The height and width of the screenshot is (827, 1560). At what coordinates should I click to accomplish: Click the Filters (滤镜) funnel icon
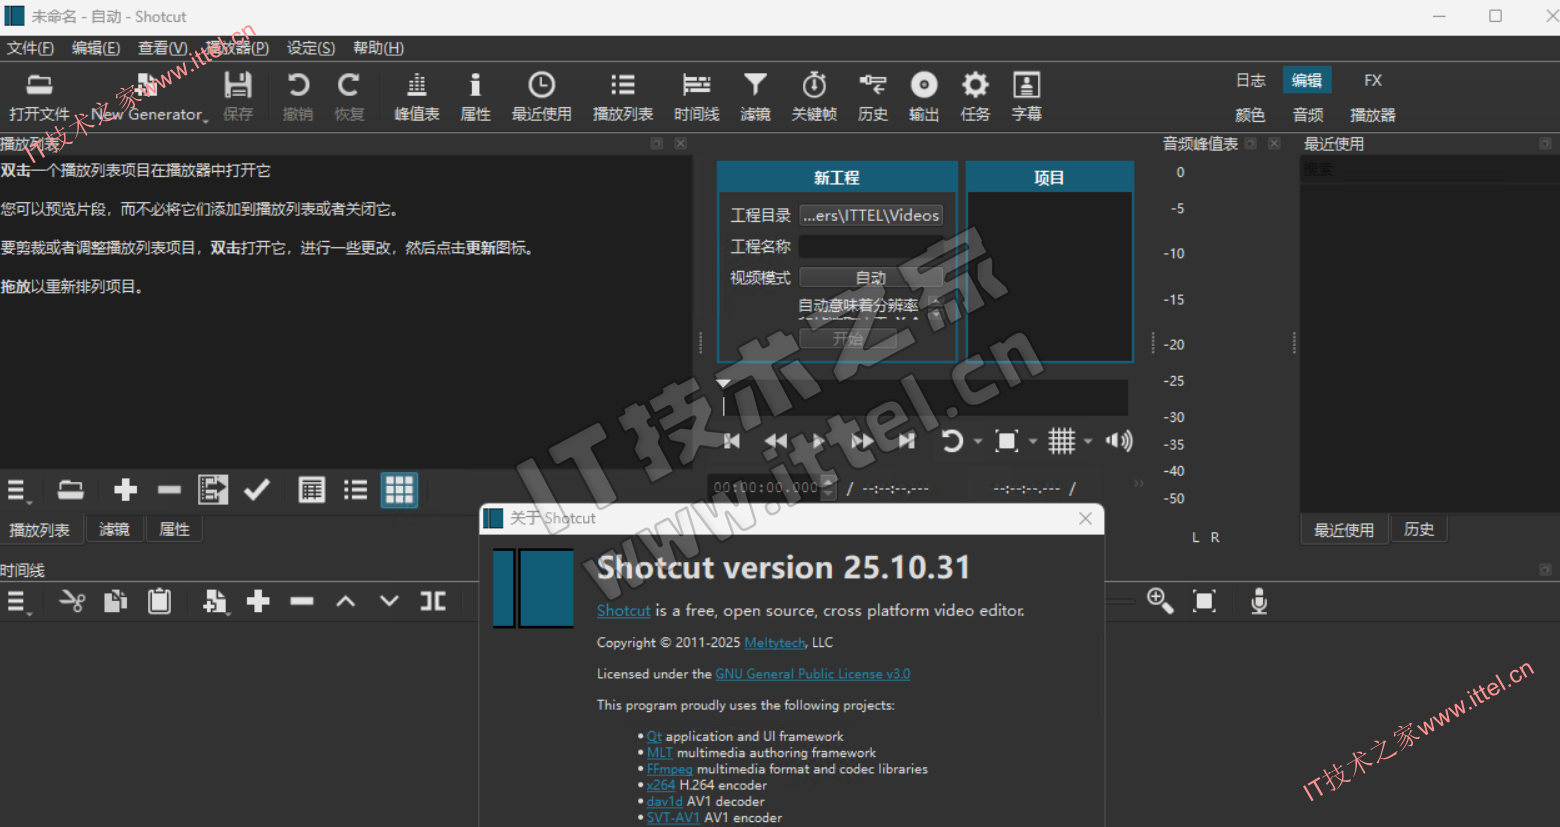755,96
